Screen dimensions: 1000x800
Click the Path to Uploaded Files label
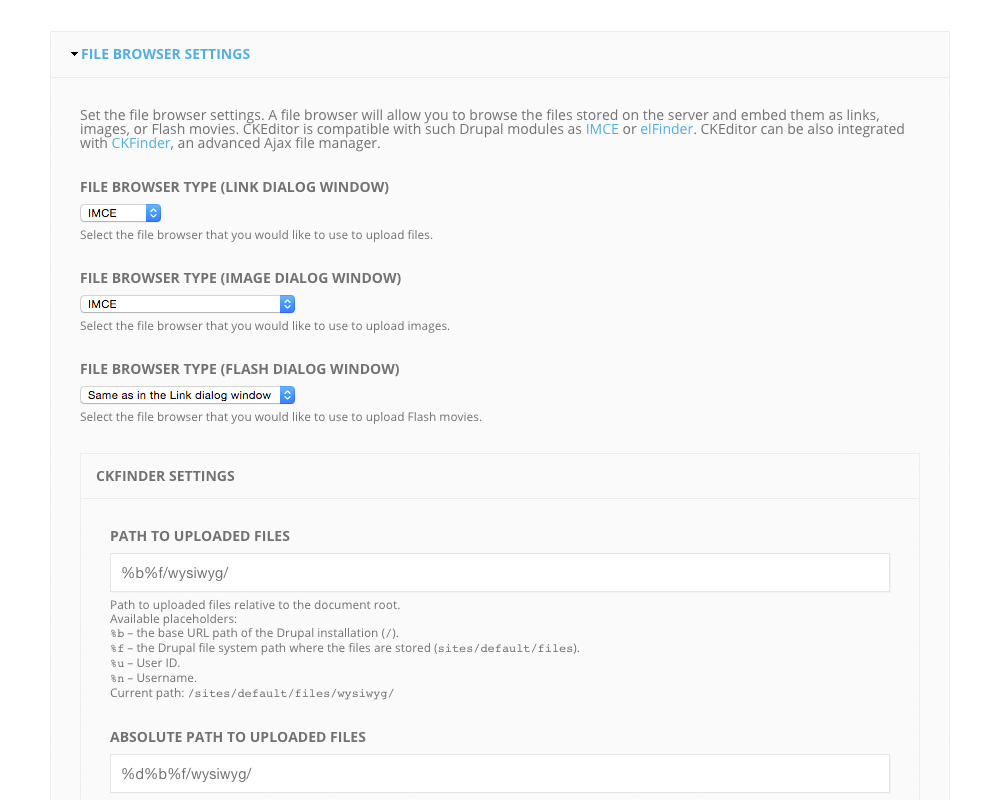coord(200,536)
